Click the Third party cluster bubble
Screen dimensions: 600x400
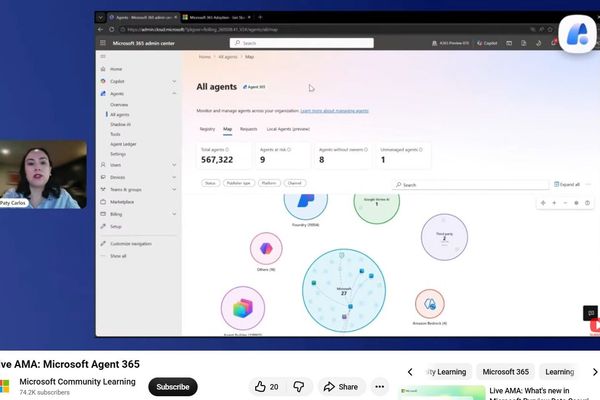pos(444,237)
